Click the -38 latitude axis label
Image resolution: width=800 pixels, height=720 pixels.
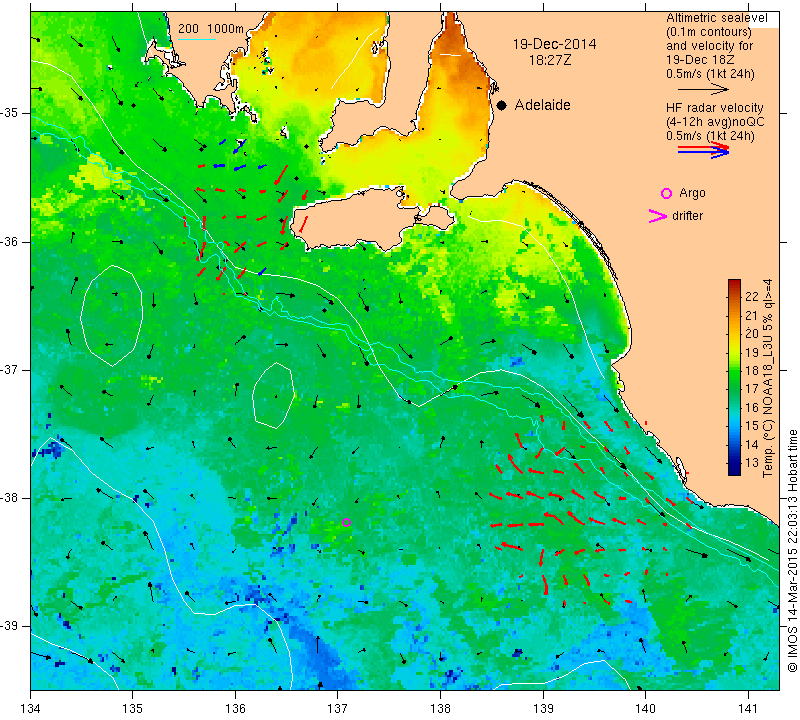[11, 498]
